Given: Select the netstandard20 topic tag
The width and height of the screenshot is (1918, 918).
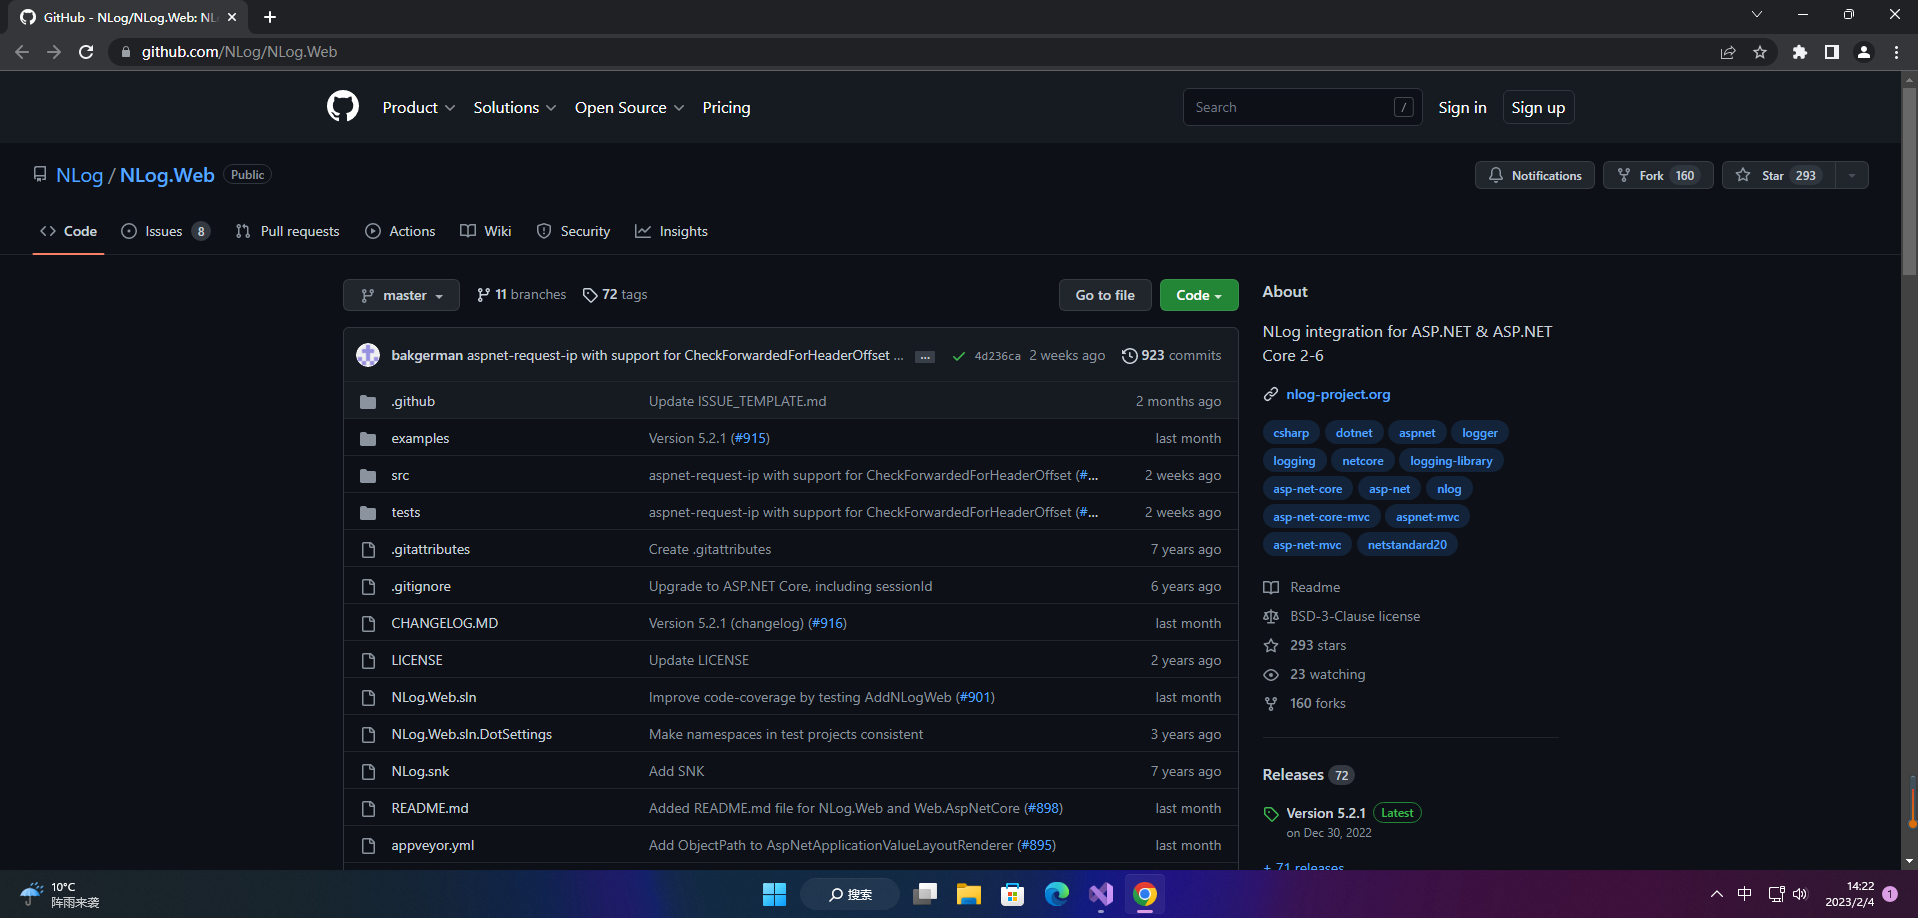Looking at the screenshot, I should pyautogui.click(x=1406, y=545).
